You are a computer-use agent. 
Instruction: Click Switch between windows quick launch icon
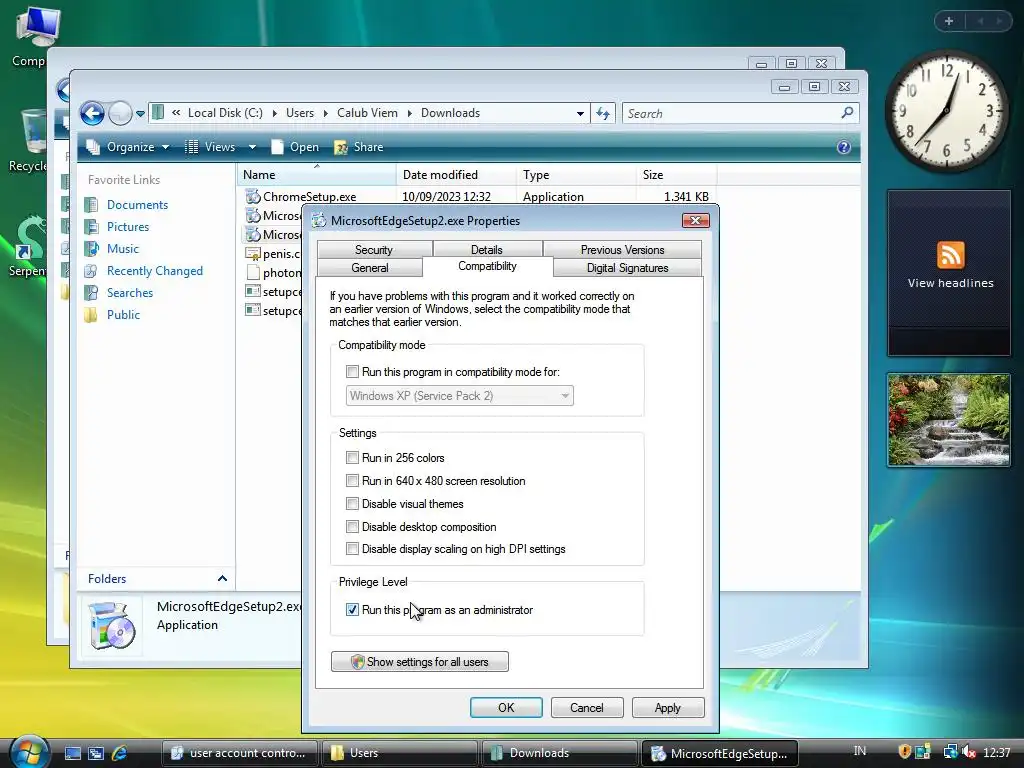[96, 754]
